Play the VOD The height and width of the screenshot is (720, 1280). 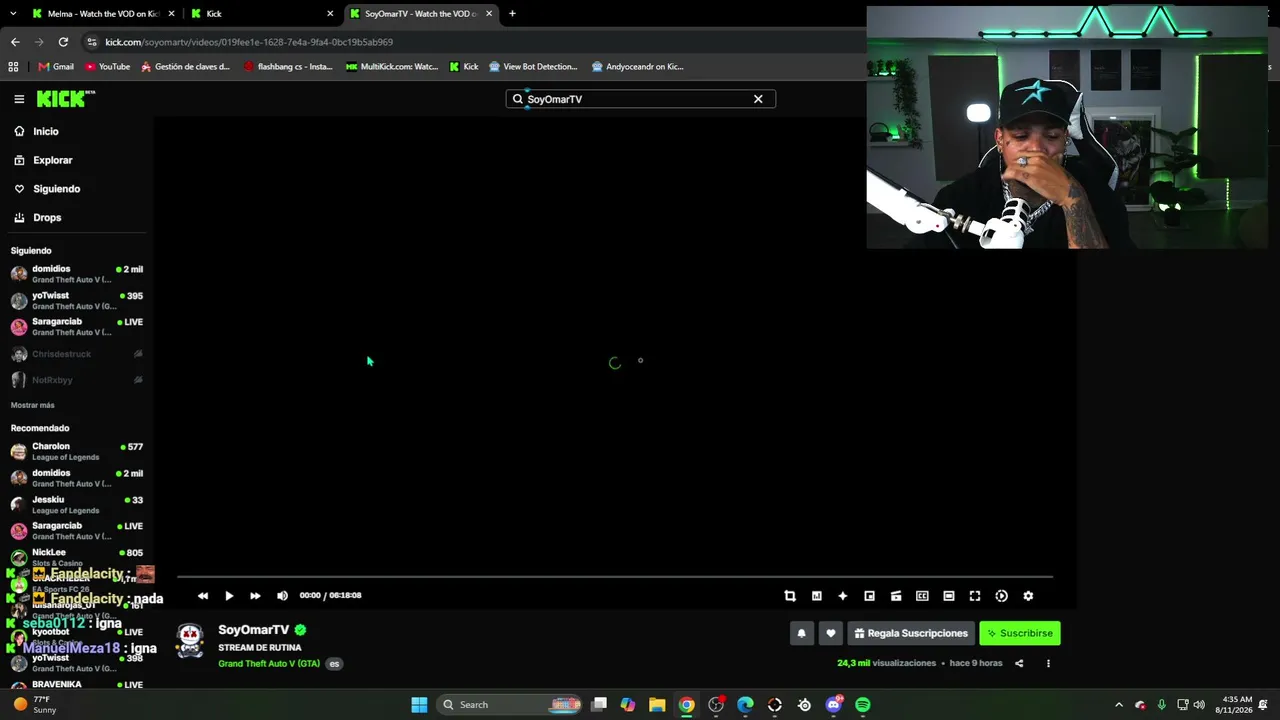click(x=229, y=596)
